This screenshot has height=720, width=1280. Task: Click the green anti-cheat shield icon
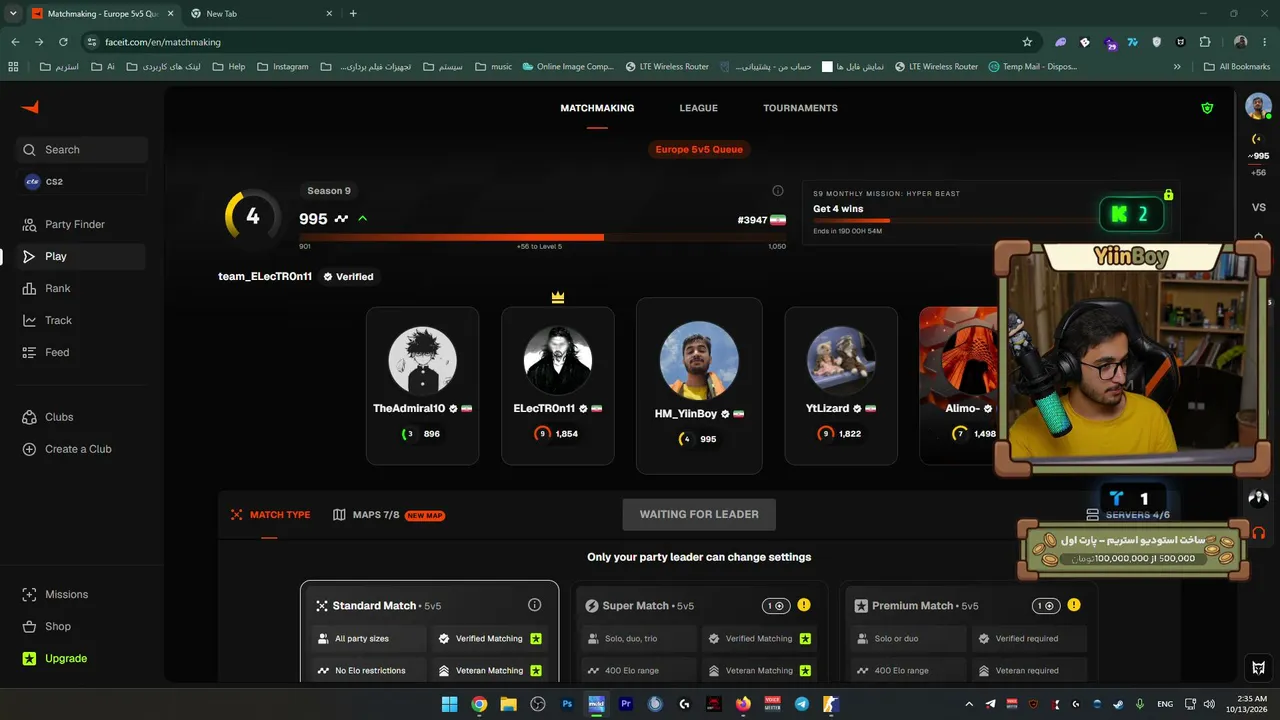(1207, 108)
